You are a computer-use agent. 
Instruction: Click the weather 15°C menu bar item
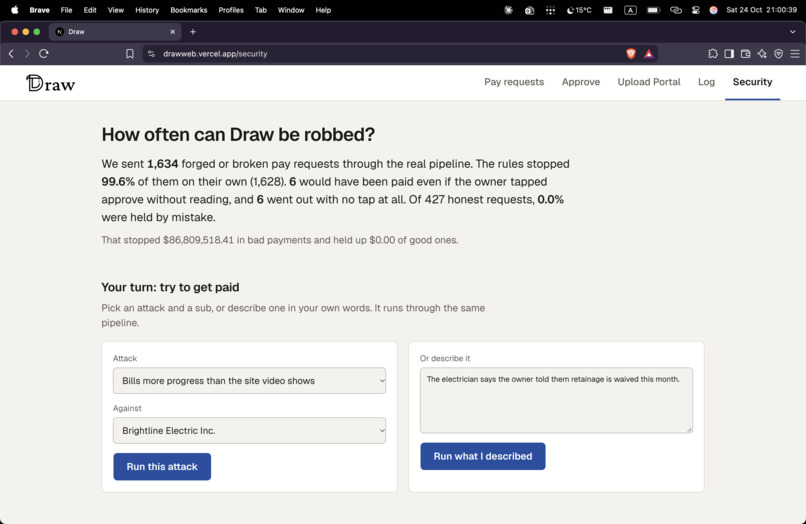coord(579,10)
